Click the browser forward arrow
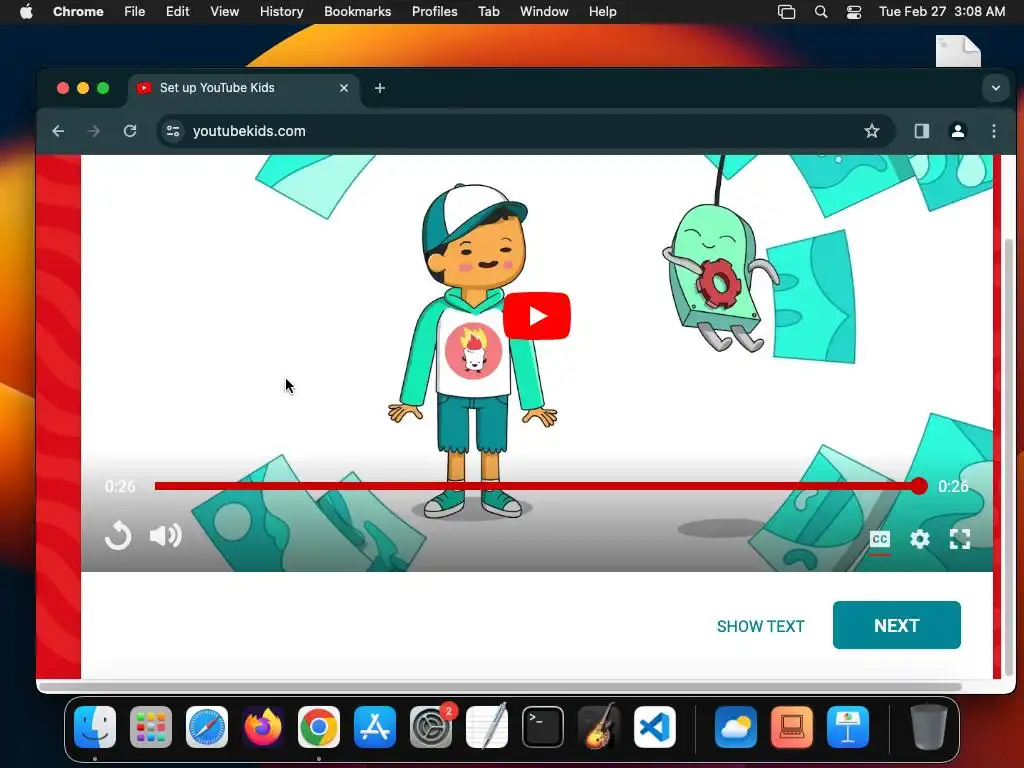Screen dimensions: 1024x768 94,131
